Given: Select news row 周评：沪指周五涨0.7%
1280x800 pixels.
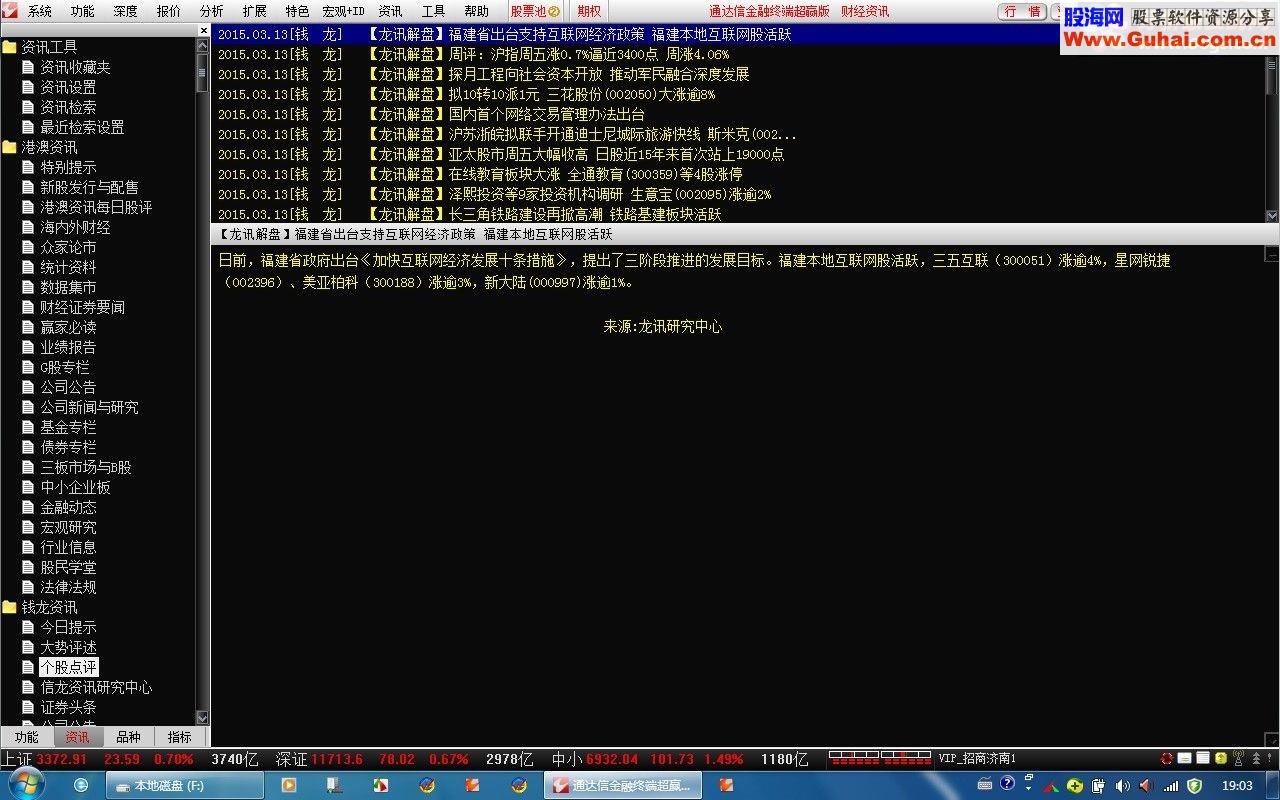Looking at the screenshot, I should coord(738,54).
